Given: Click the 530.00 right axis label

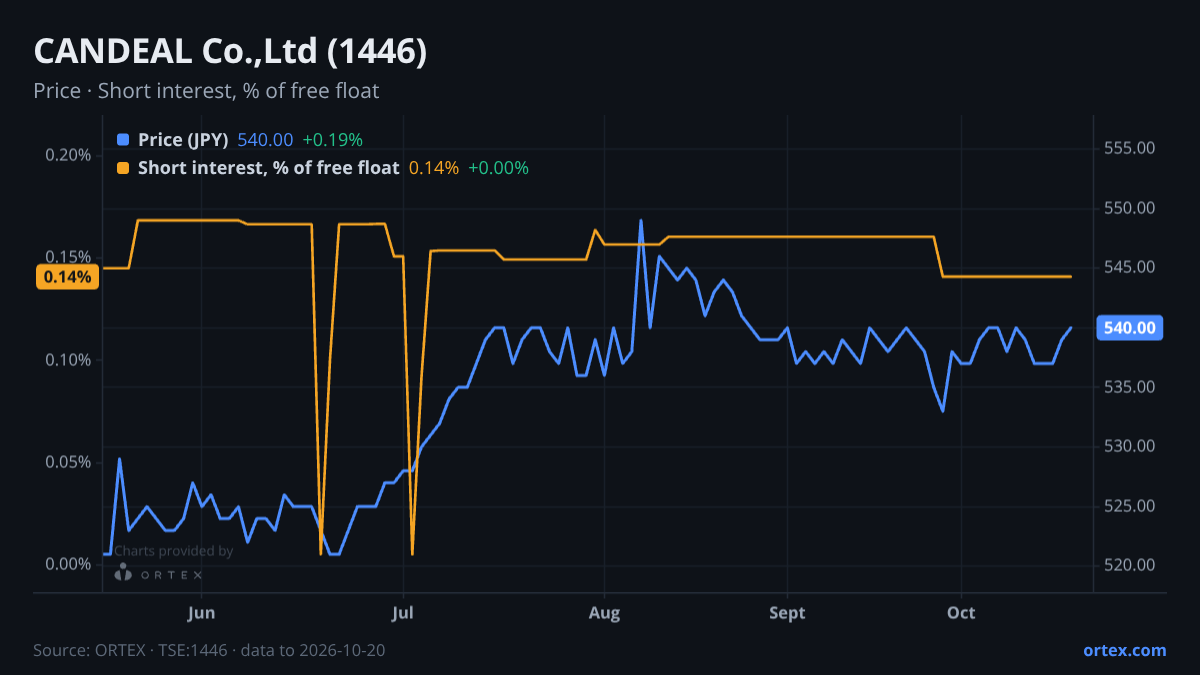Looking at the screenshot, I should 1132,446.
